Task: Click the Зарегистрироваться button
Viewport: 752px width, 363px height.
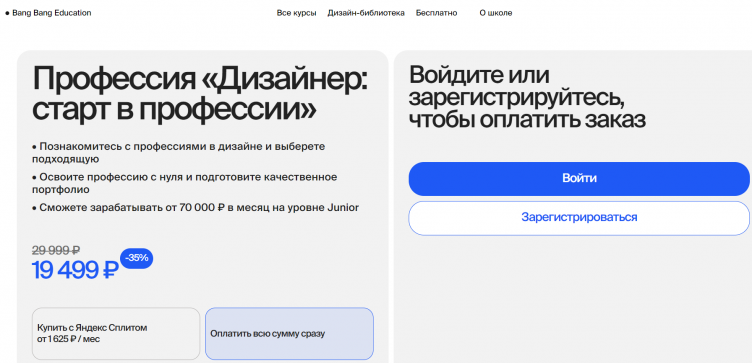Action: pos(579,218)
